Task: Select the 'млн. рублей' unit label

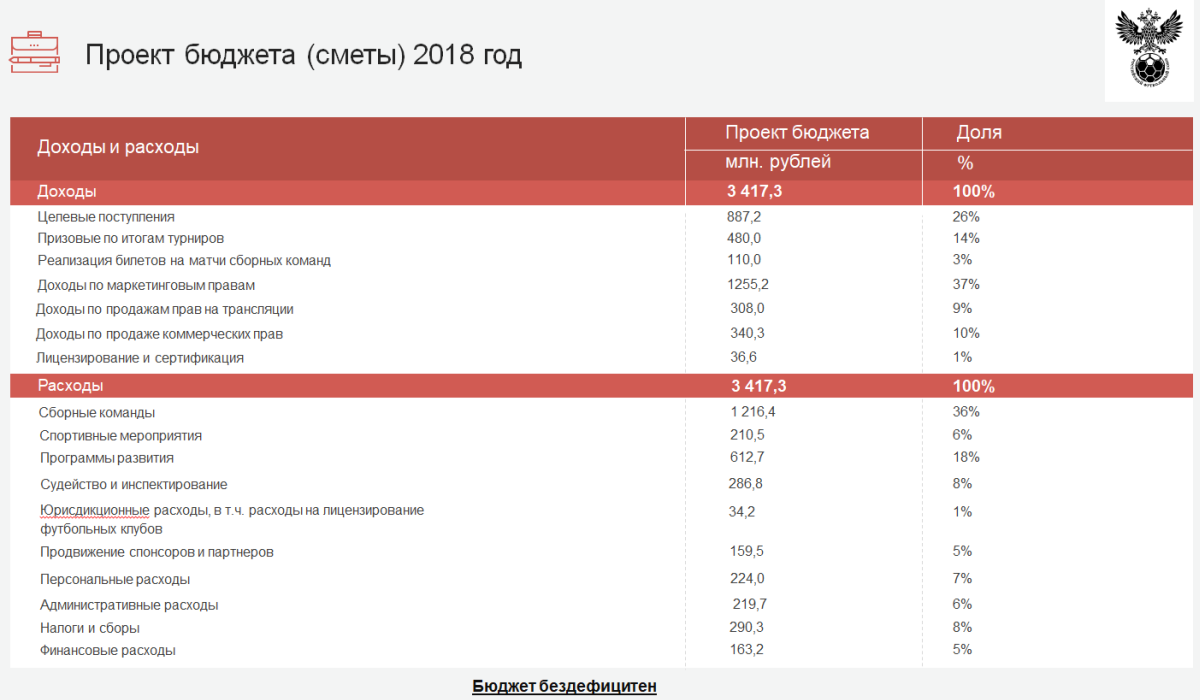Action: 778,162
